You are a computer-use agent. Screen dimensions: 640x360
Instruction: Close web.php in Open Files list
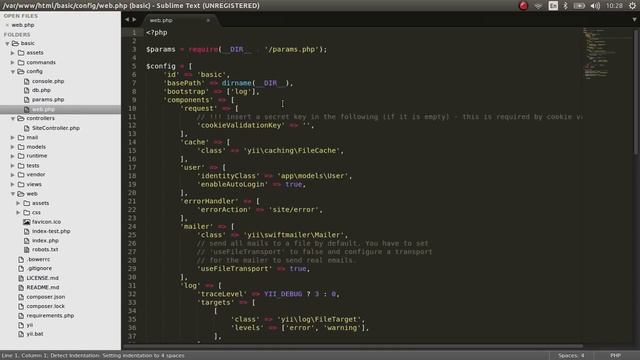point(7,25)
